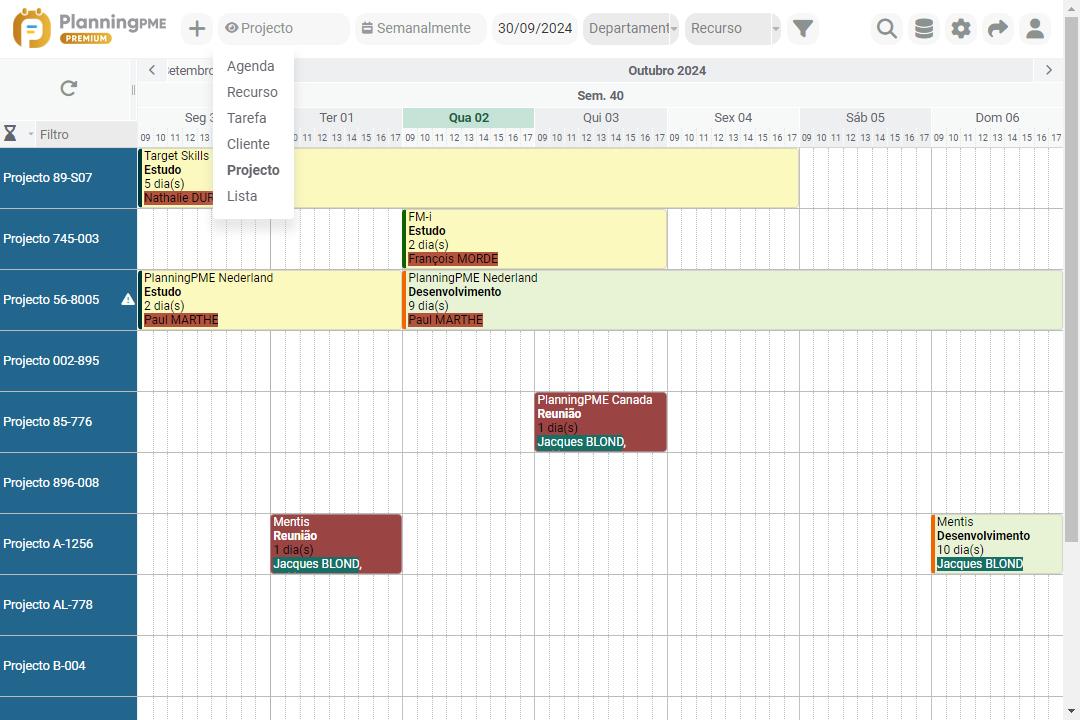Click the Ter 01 day header

[336, 118]
